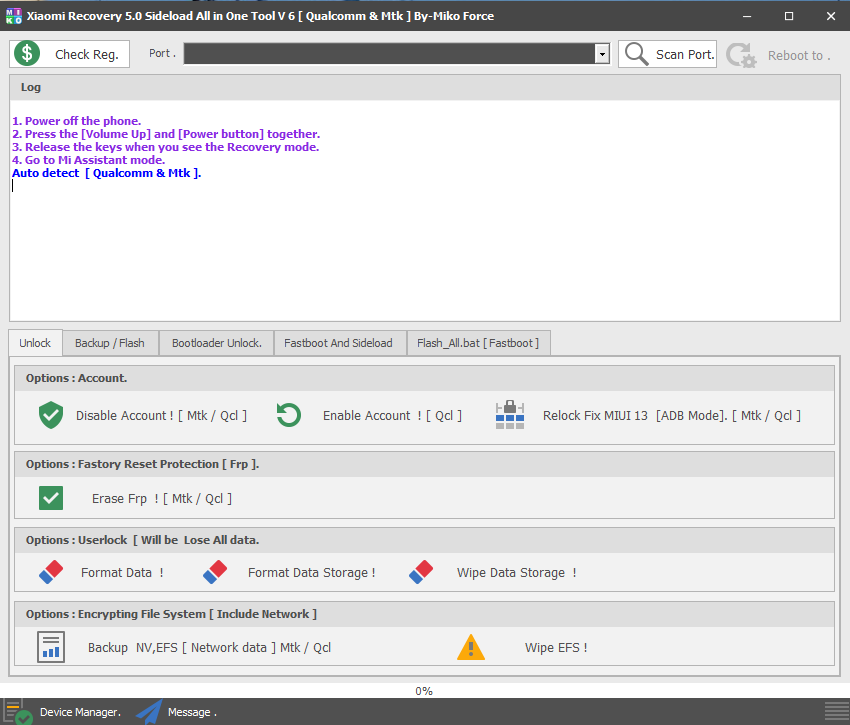Run Disable Account [Mtk / Qcl]
This screenshot has width=850, height=725.
162,415
